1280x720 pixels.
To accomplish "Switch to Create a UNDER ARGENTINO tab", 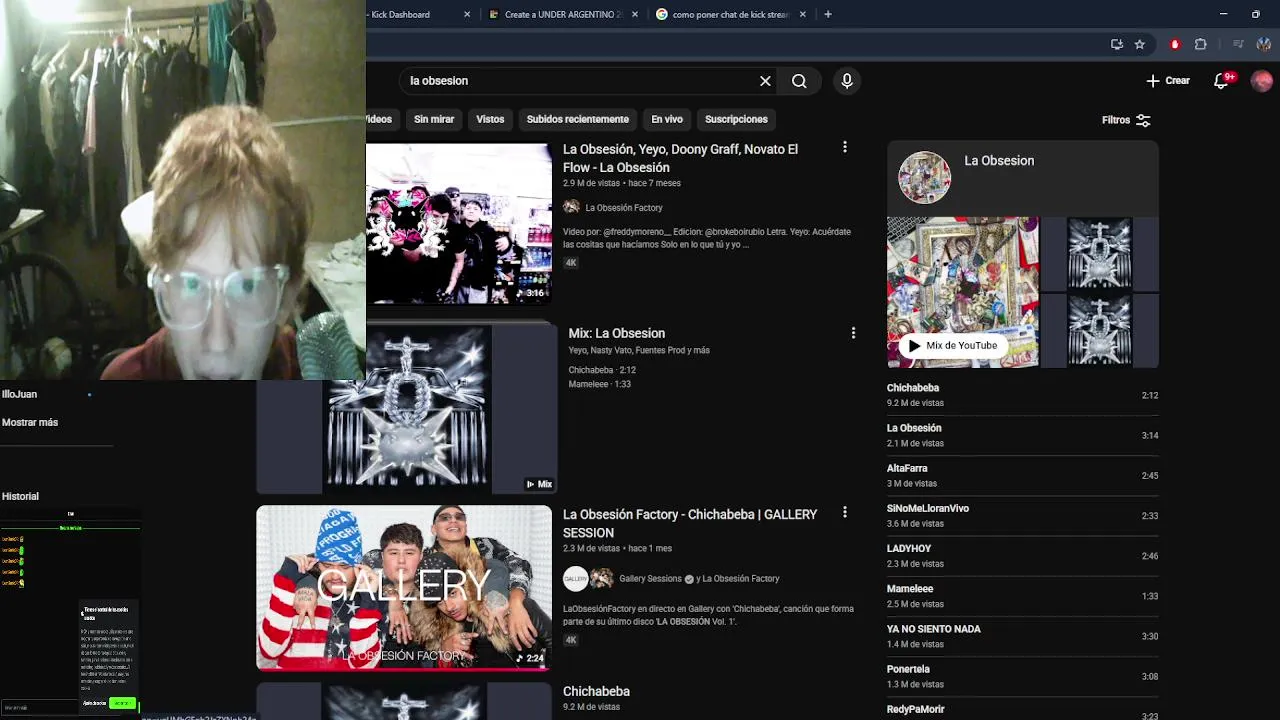I will (x=562, y=14).
